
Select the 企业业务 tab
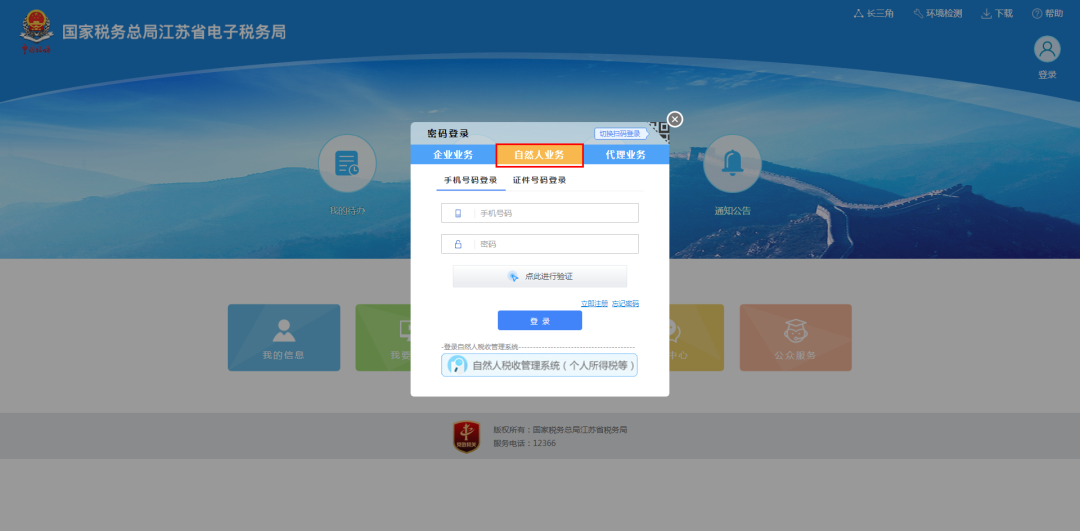point(453,155)
